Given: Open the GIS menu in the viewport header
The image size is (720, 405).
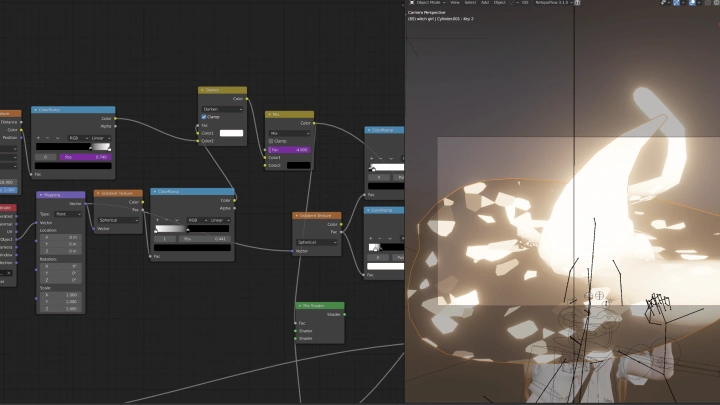Looking at the screenshot, I should (x=525, y=2).
